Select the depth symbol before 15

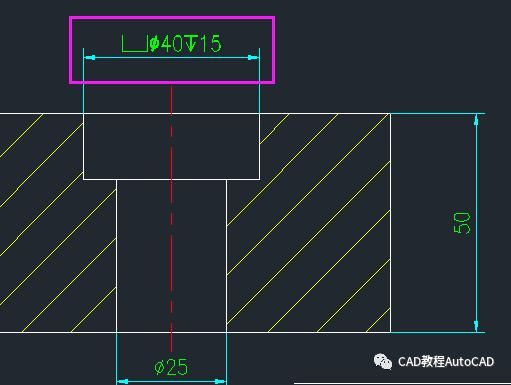point(191,44)
